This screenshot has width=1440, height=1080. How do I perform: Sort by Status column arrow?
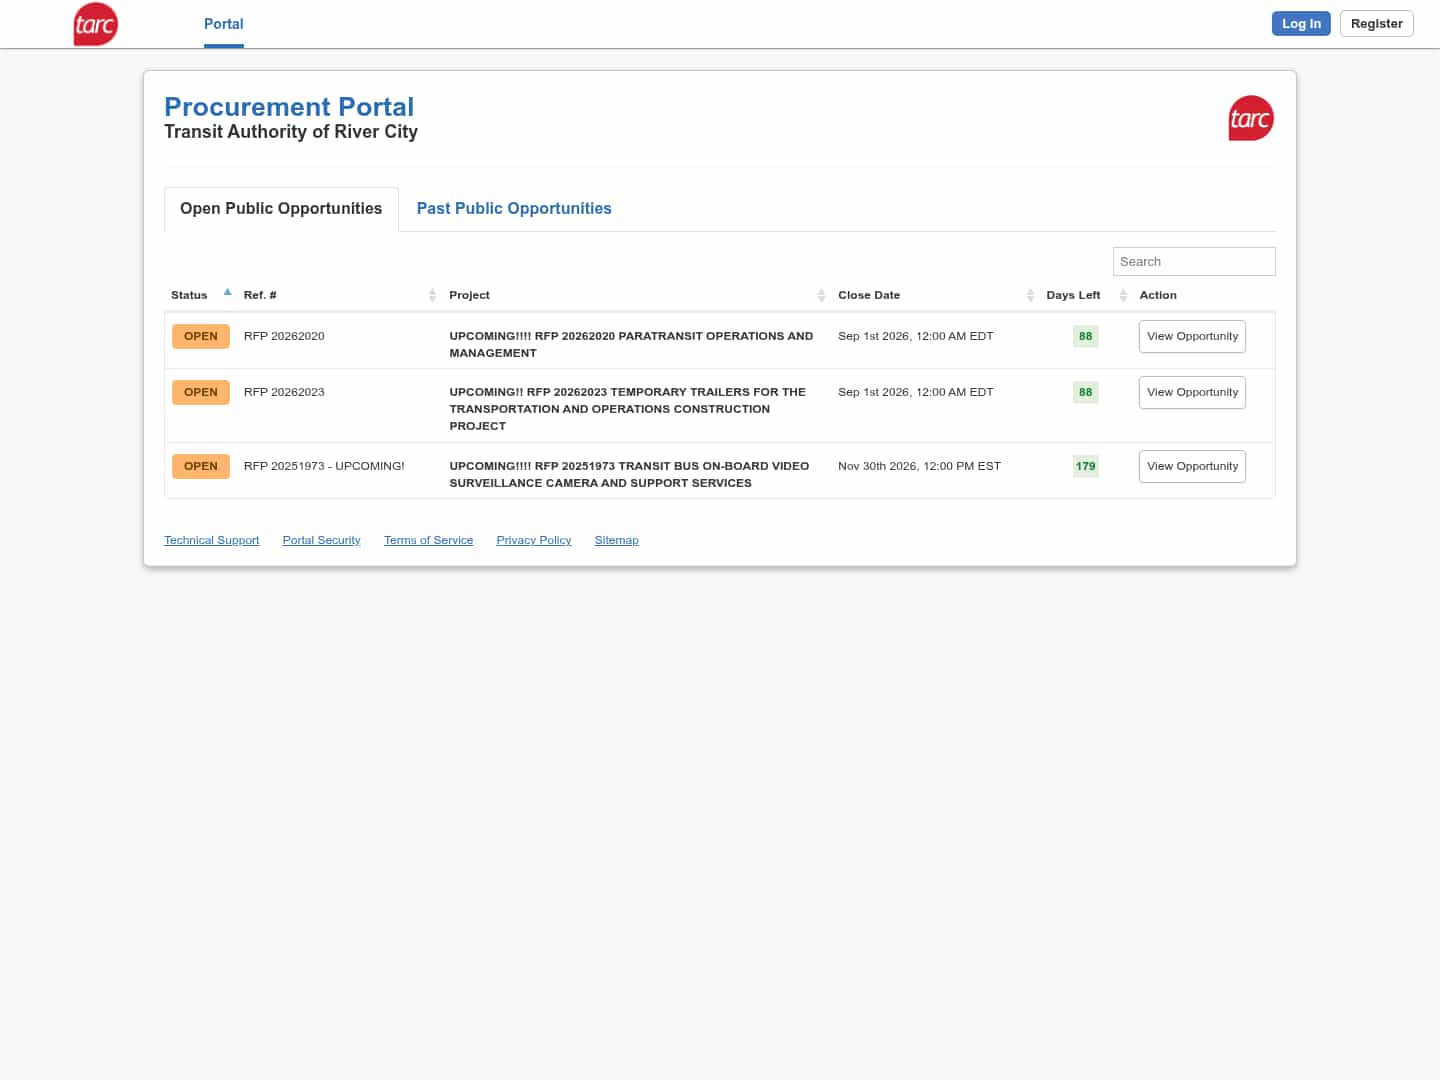coord(228,293)
